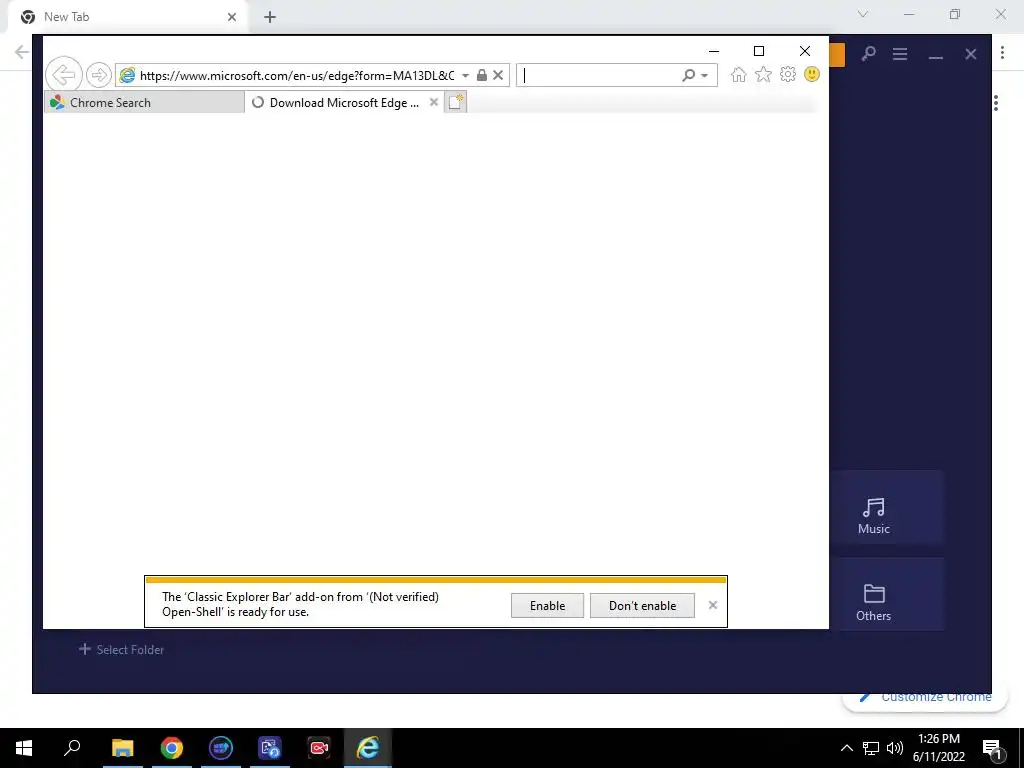Image resolution: width=1024 pixels, height=768 pixels.
Task: Open a new tab in Internet Explorer
Action: coord(456,102)
